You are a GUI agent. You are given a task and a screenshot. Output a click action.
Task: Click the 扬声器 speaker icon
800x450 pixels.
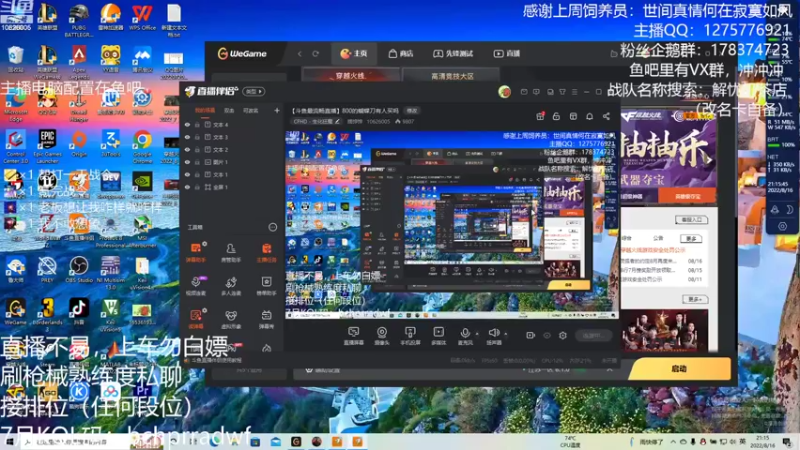click(493, 335)
